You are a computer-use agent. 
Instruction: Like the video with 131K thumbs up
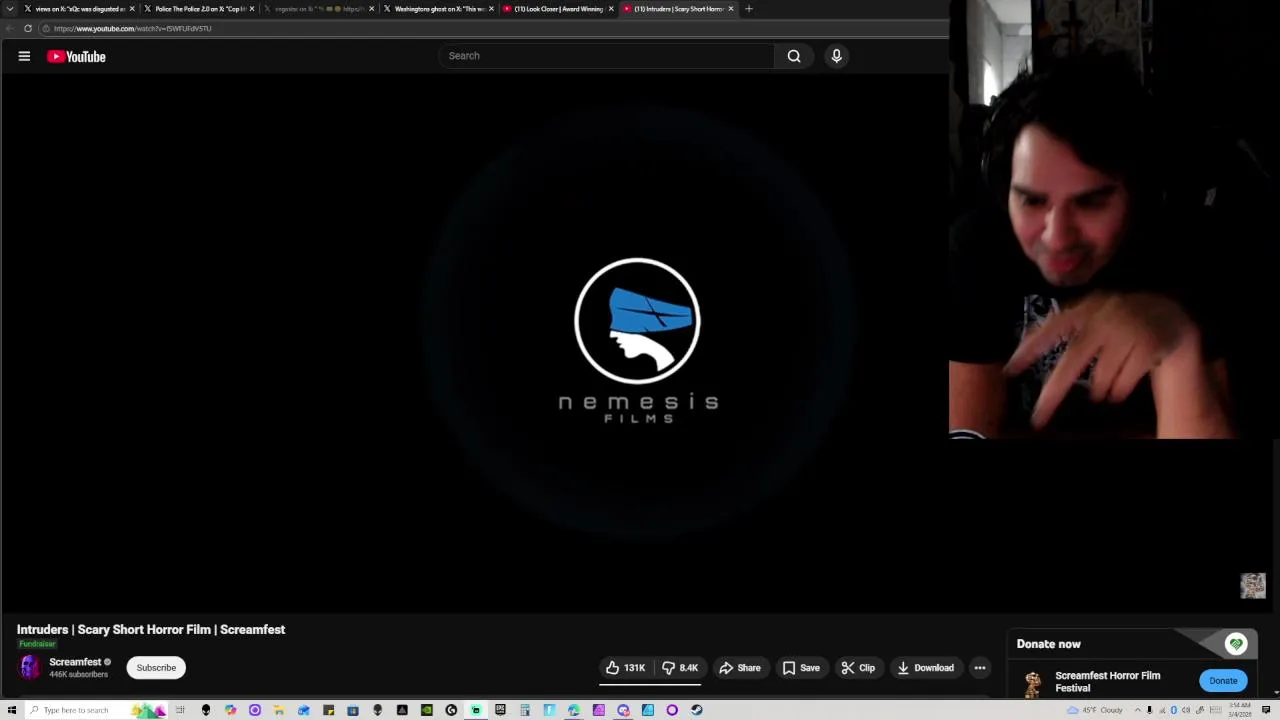coord(625,668)
